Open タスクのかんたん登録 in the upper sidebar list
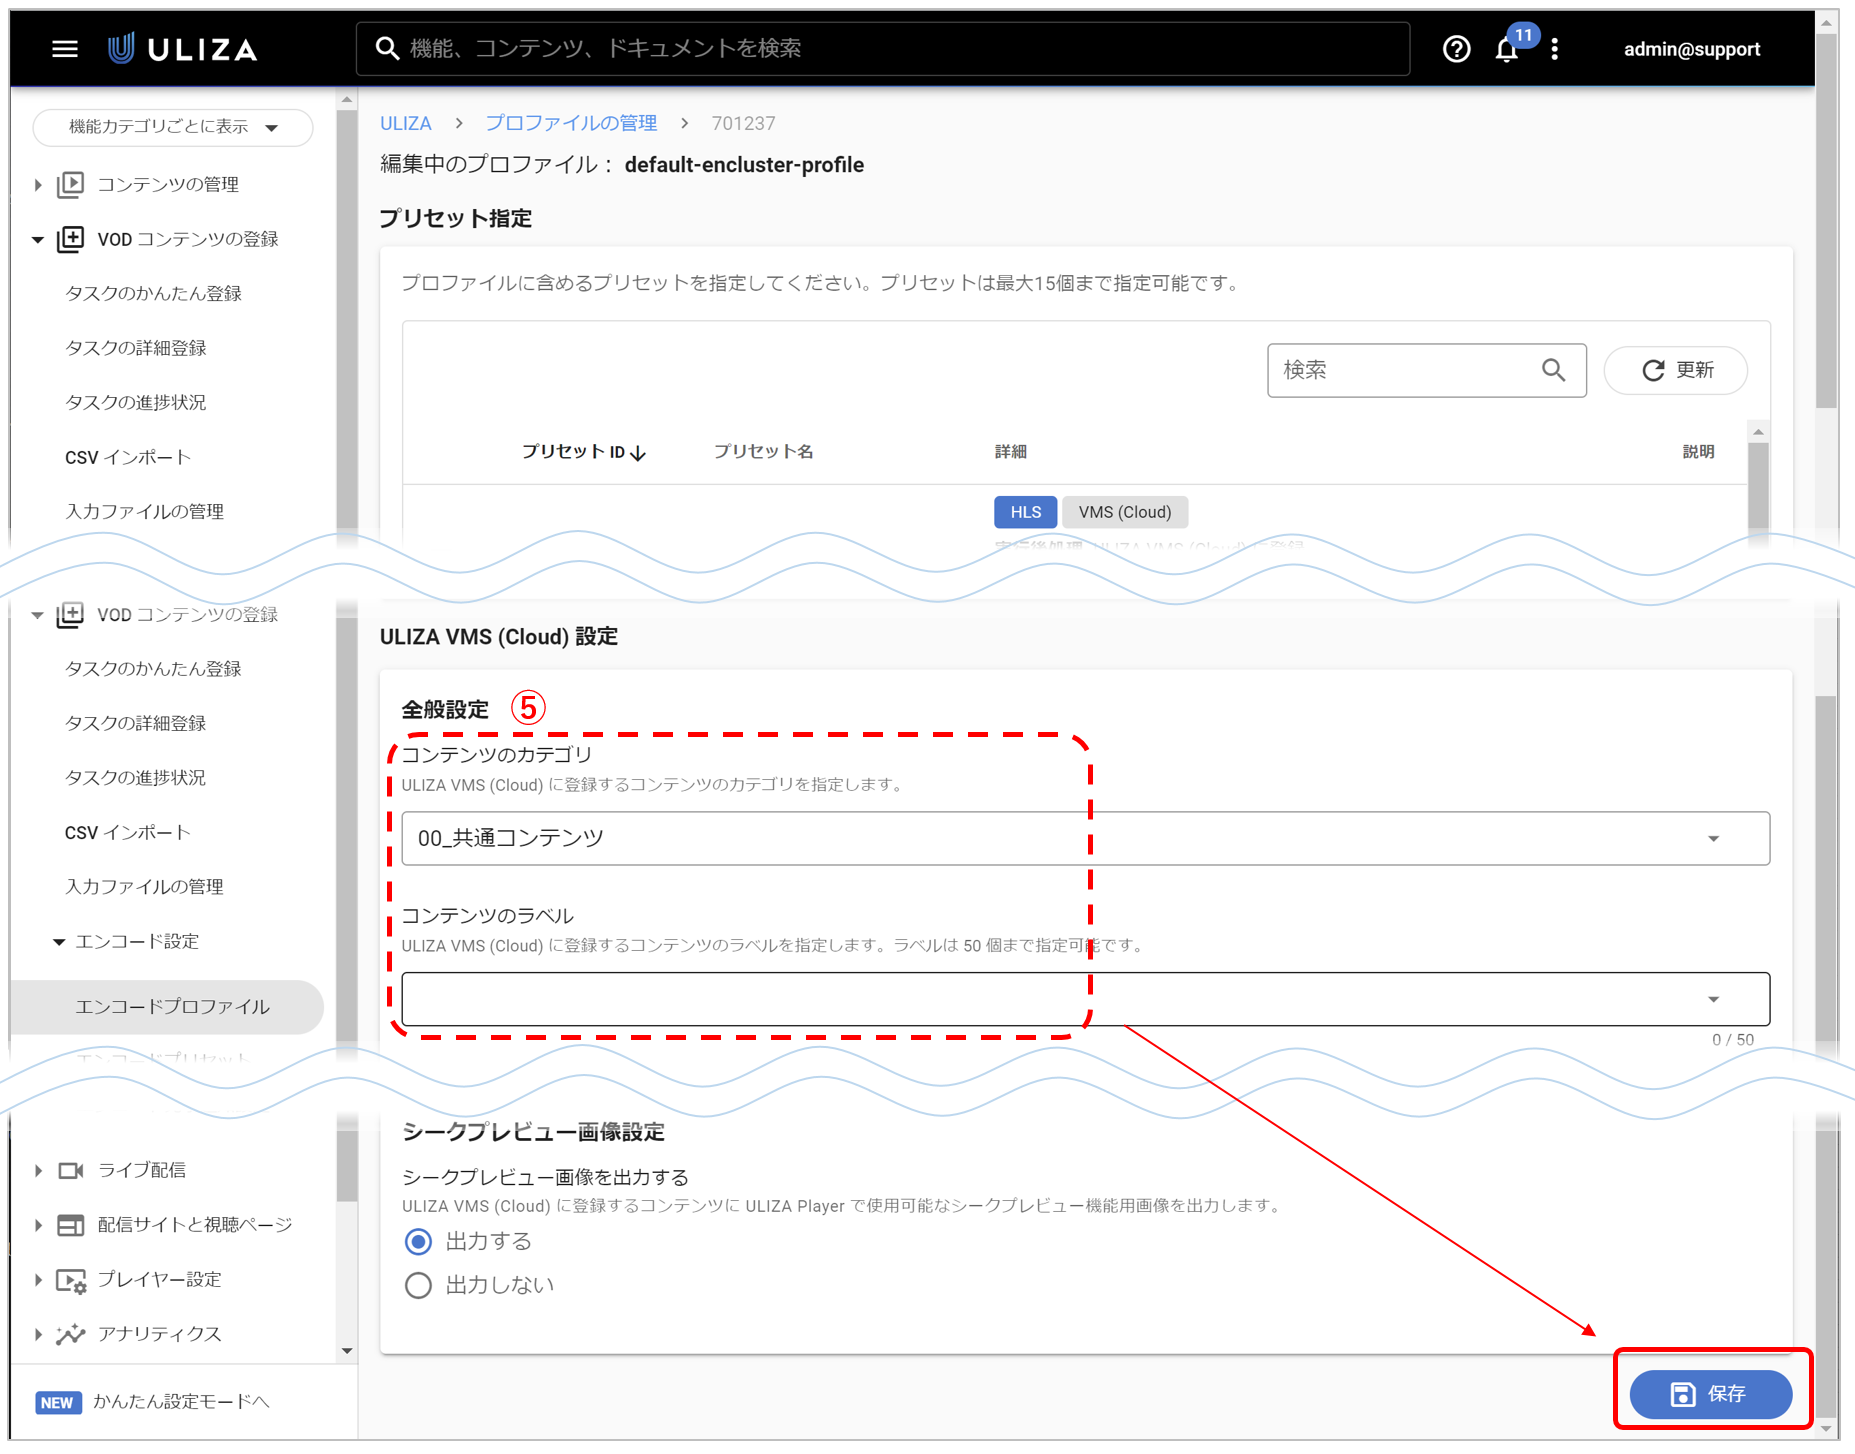Viewport: 1855px width, 1454px height. click(153, 293)
